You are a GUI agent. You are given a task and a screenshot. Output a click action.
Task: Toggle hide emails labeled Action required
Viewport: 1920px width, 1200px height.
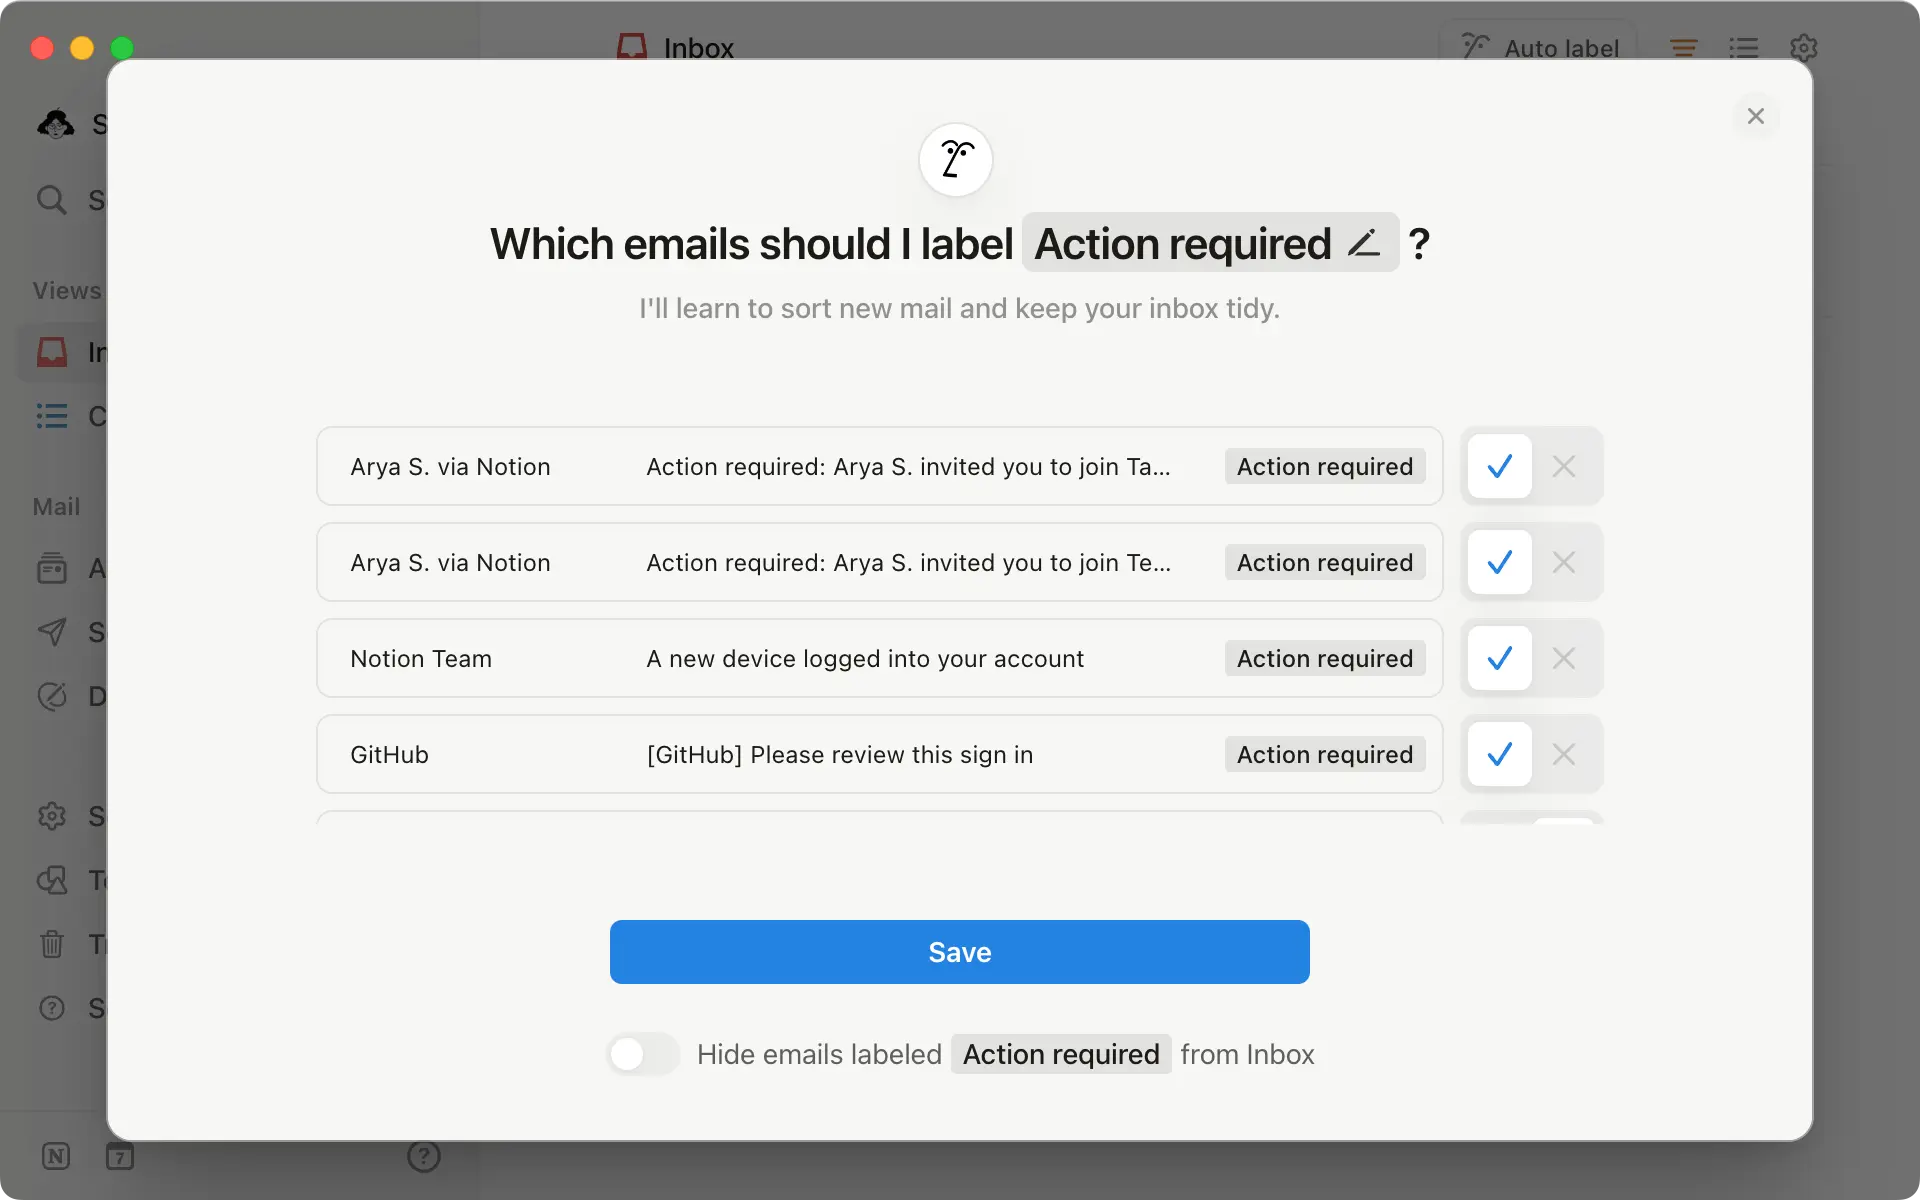(642, 1054)
